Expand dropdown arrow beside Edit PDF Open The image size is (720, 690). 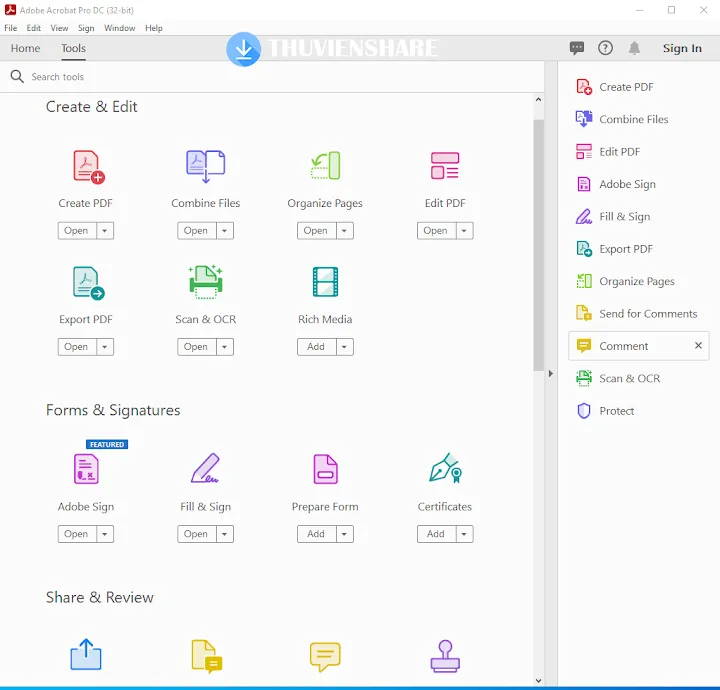pos(464,230)
